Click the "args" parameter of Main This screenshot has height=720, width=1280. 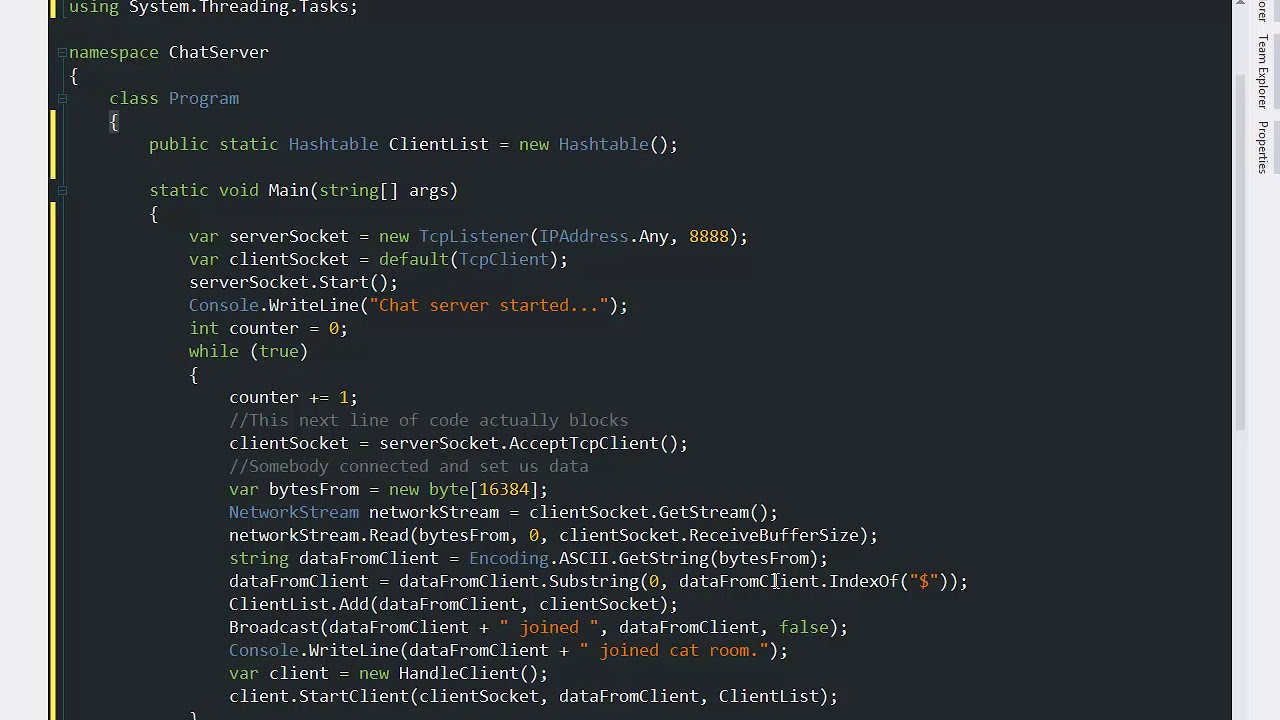428,190
